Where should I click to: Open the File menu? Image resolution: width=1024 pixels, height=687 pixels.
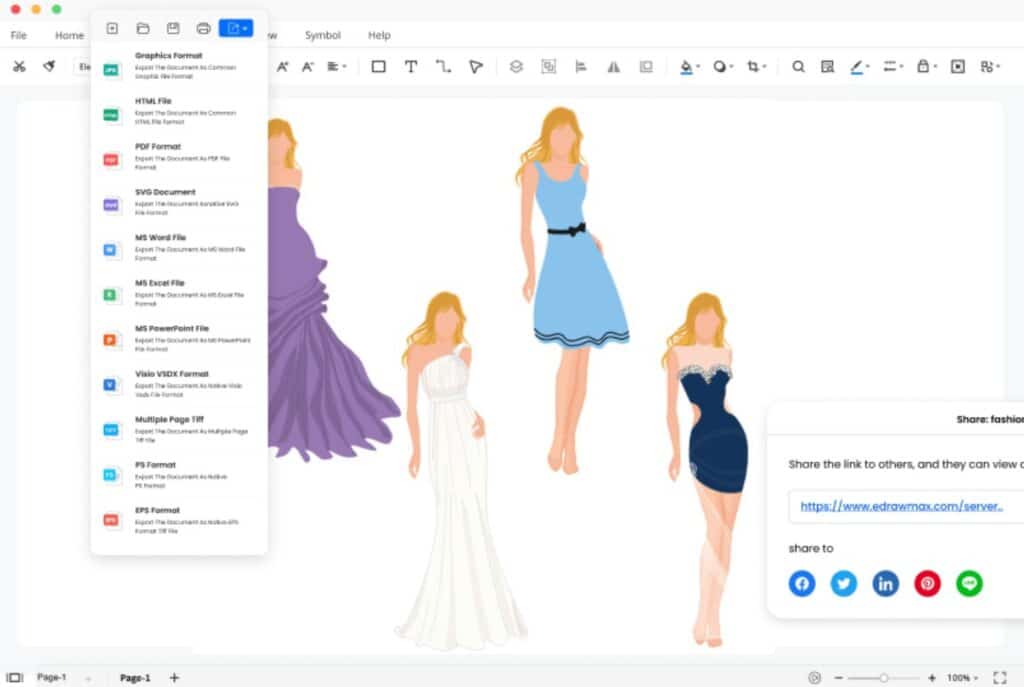coord(18,35)
